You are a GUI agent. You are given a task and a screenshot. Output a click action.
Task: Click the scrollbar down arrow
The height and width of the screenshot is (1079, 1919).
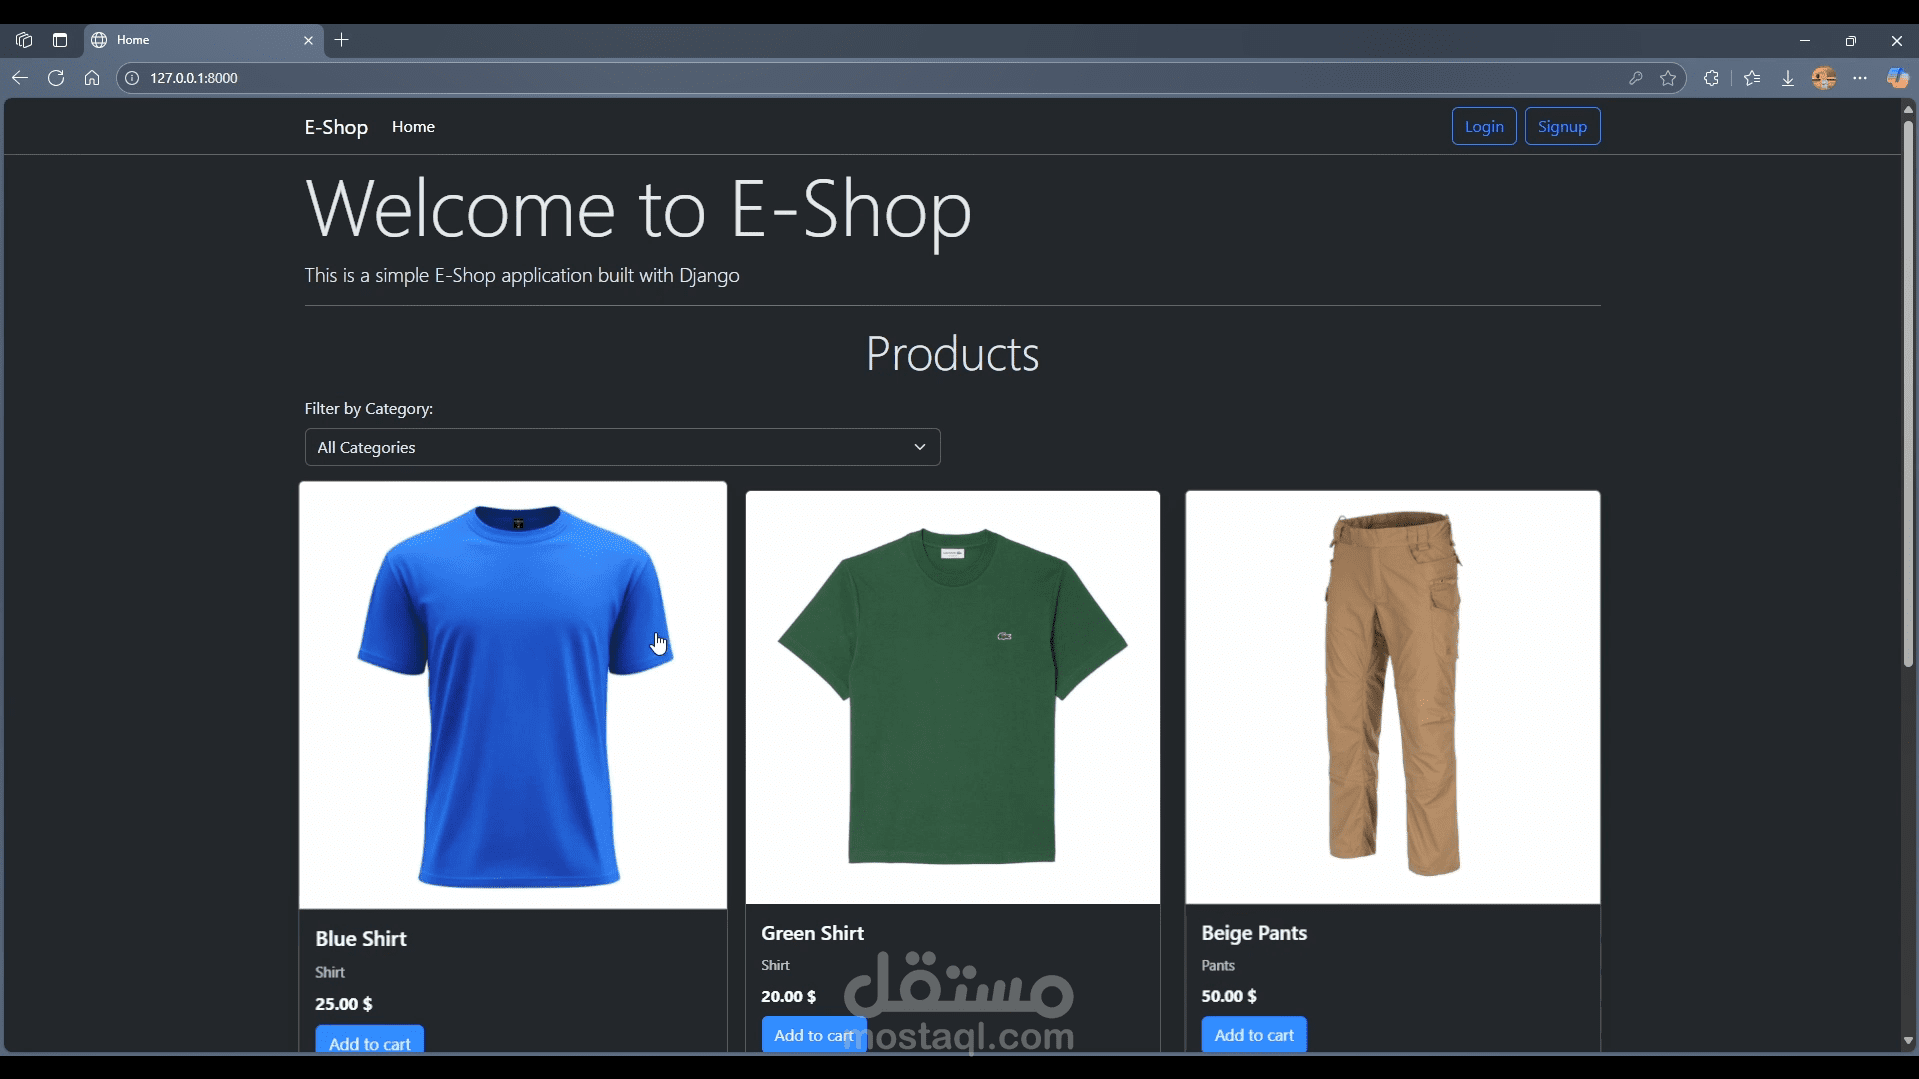(1908, 1042)
